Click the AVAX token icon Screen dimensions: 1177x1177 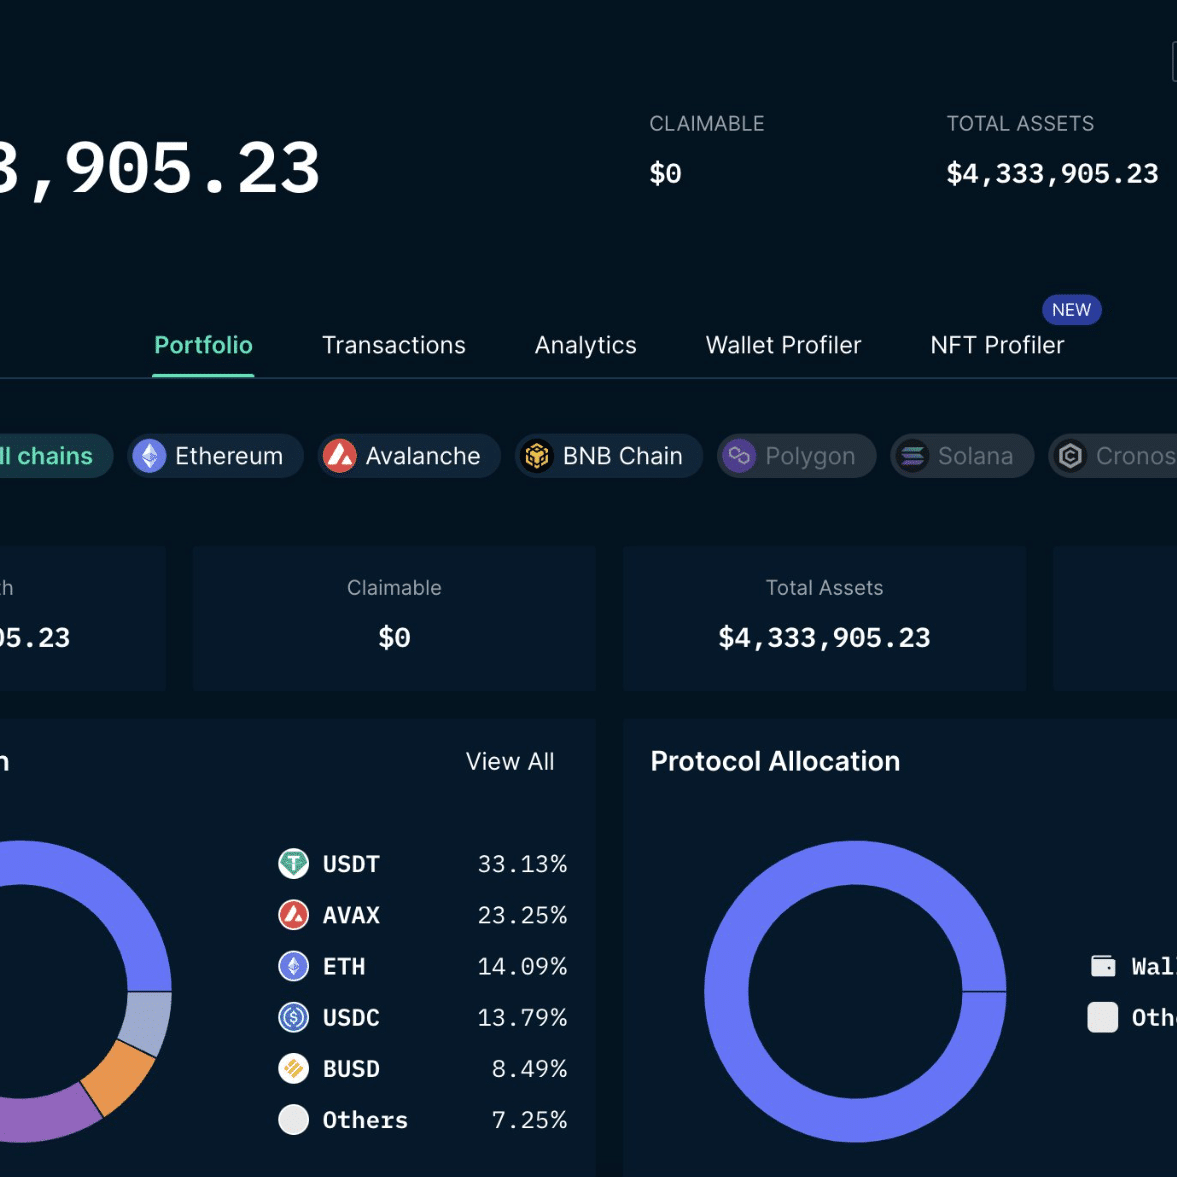[x=293, y=914]
